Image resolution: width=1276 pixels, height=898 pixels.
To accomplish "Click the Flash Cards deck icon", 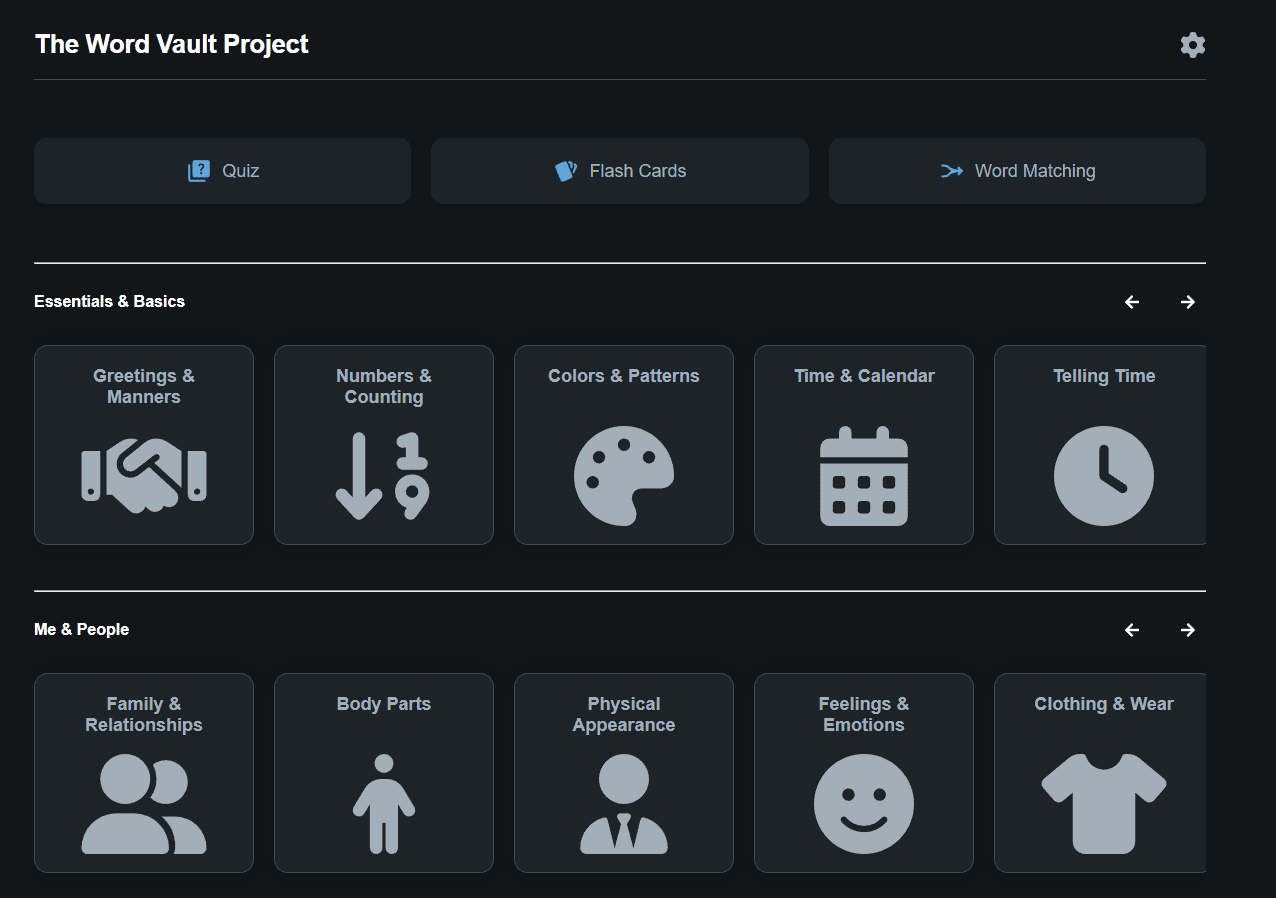I will pos(566,171).
